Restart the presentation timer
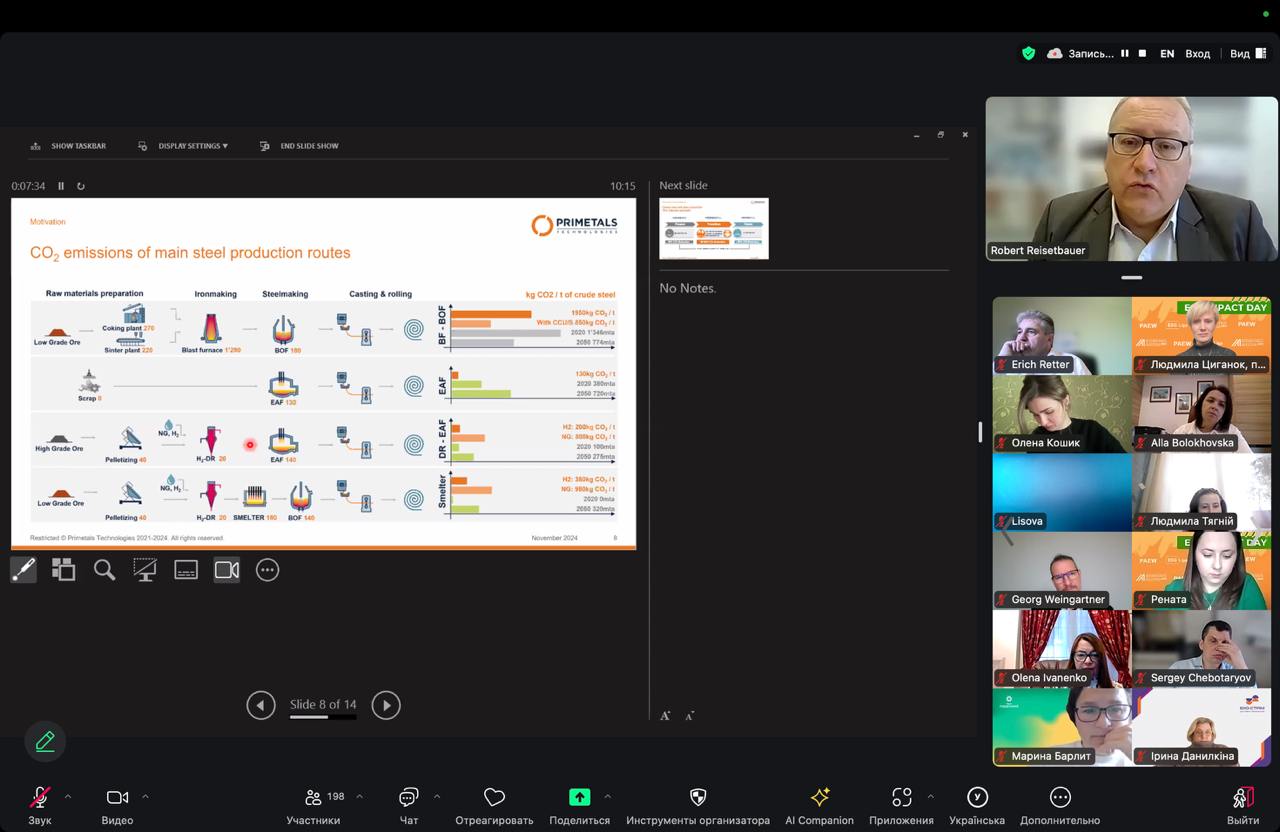This screenshot has height=832, width=1280. coord(81,186)
